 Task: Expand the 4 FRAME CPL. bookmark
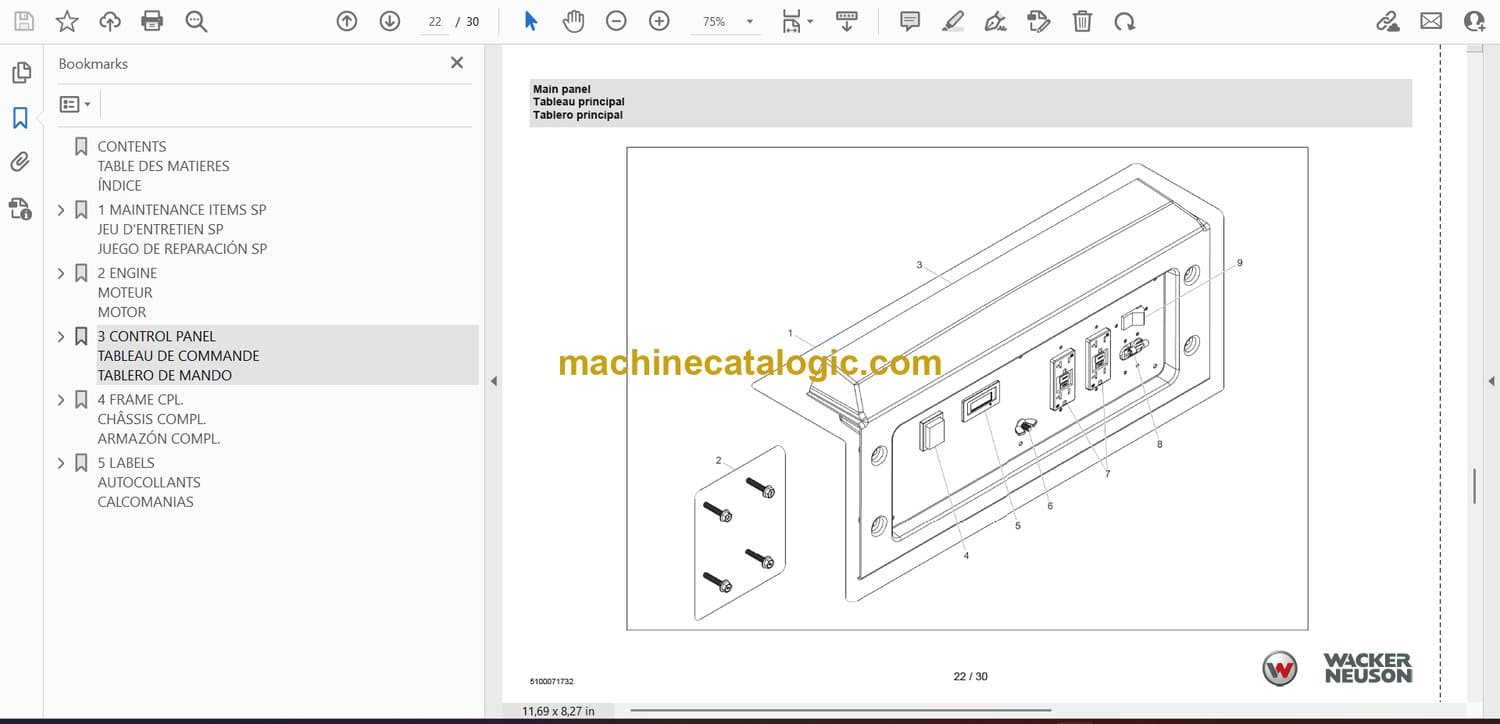61,400
